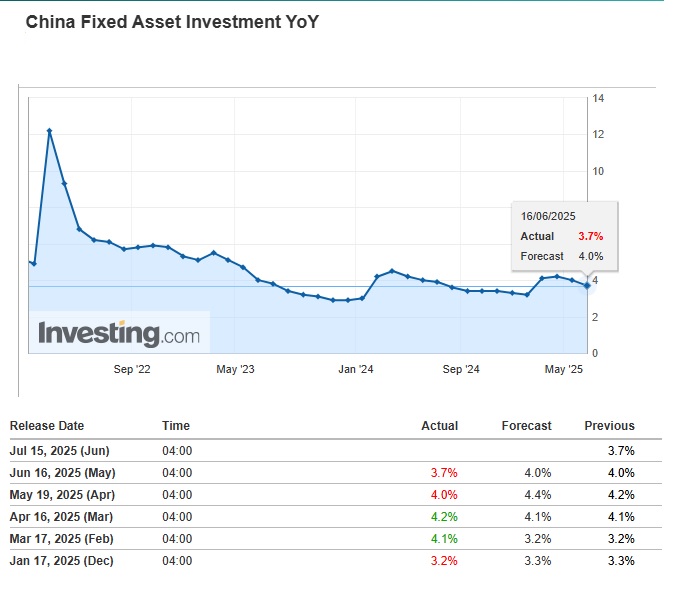This screenshot has width=676, height=598.
Task: Click the Sep '22 x-axis label
Action: 132,370
